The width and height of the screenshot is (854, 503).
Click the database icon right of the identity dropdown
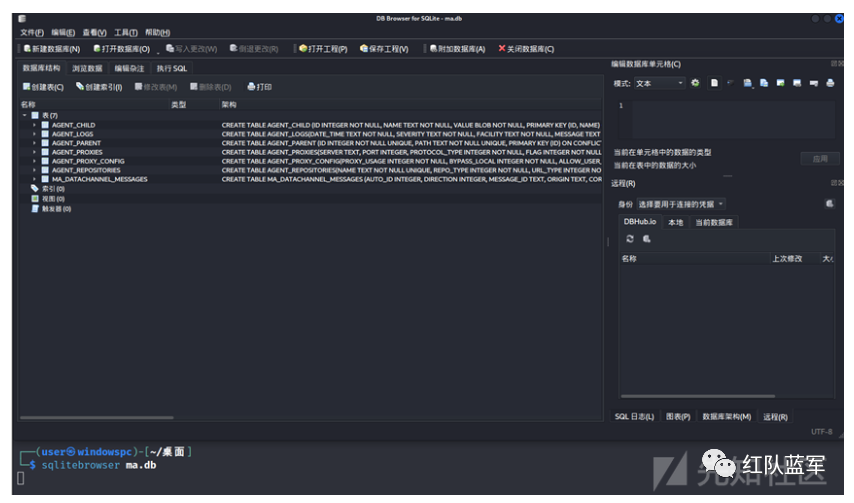tap(829, 204)
